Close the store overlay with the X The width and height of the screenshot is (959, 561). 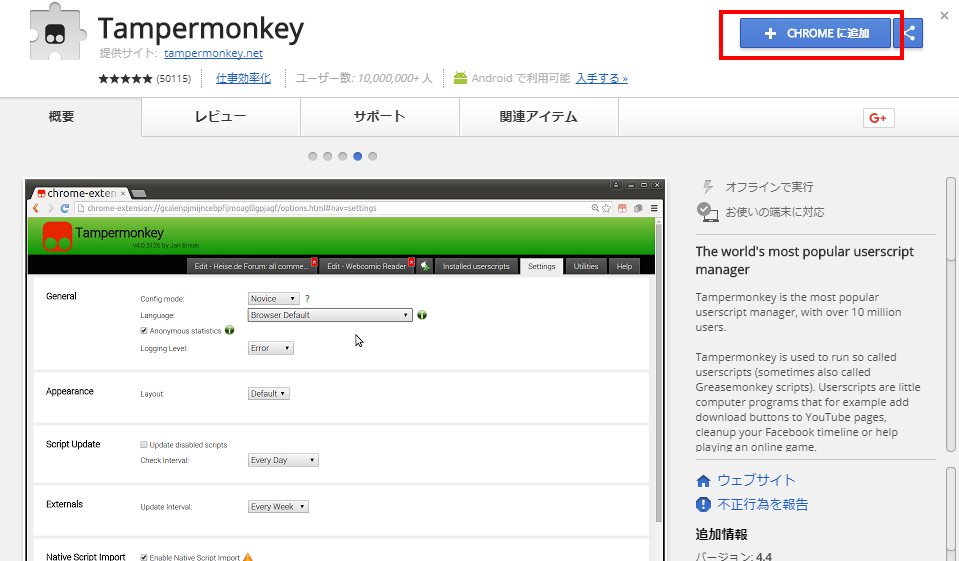pos(944,16)
